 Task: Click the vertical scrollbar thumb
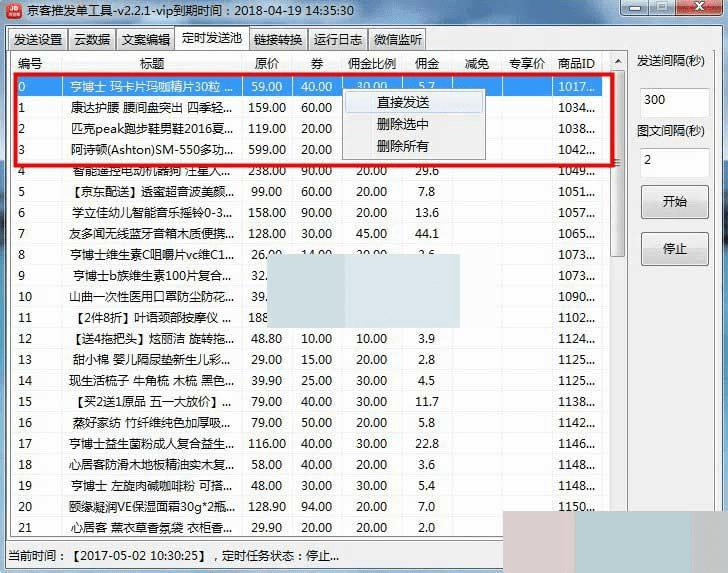618,163
